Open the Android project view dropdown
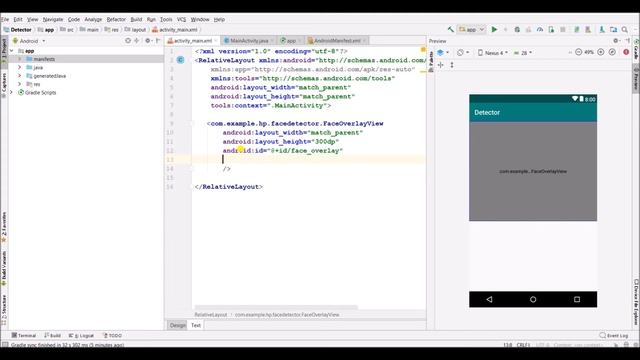The image size is (640, 360). 29,41
